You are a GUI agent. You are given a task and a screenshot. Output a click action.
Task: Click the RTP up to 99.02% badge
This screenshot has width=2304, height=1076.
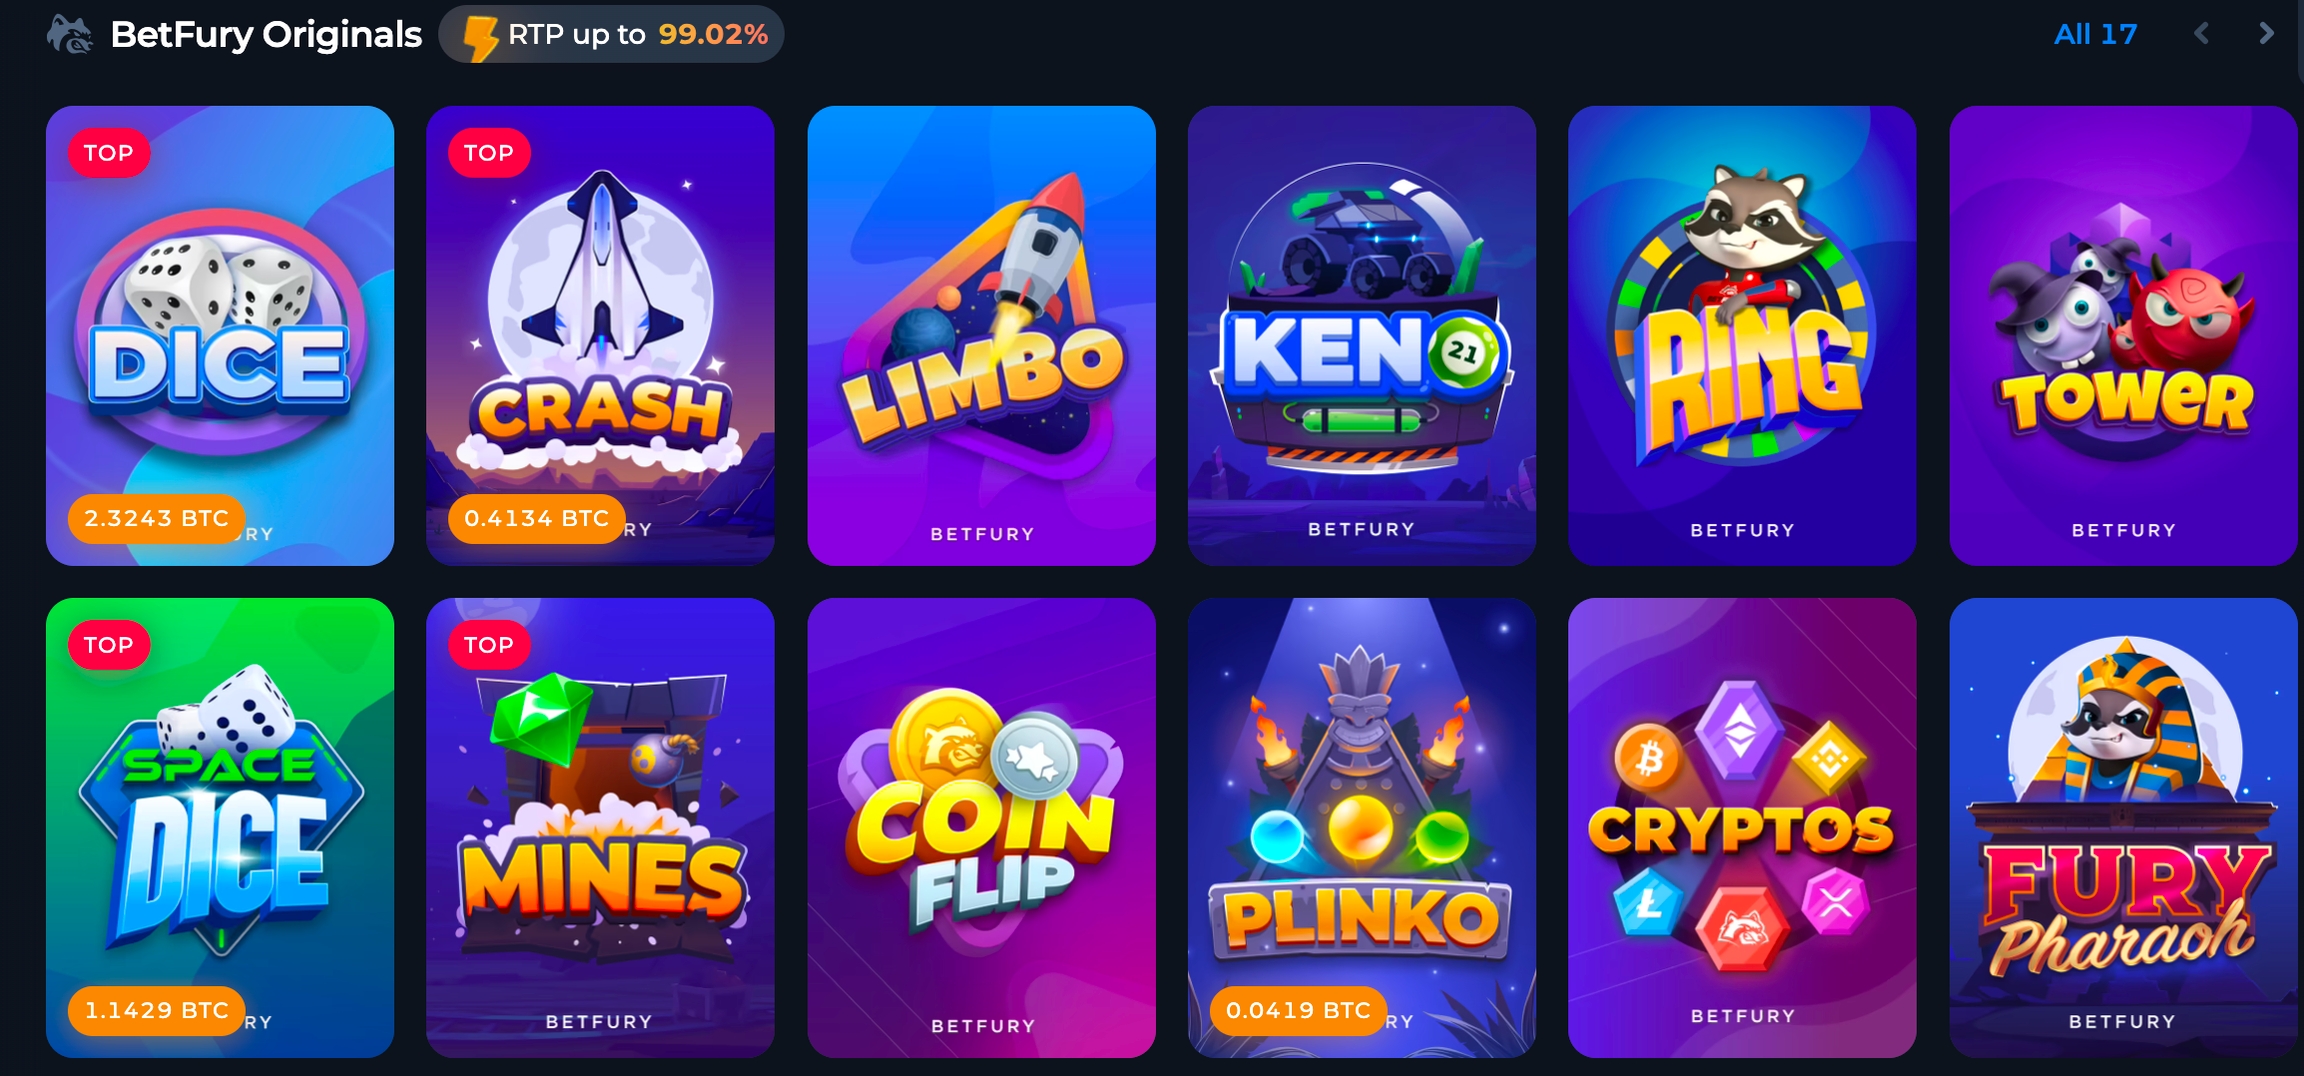[x=611, y=34]
